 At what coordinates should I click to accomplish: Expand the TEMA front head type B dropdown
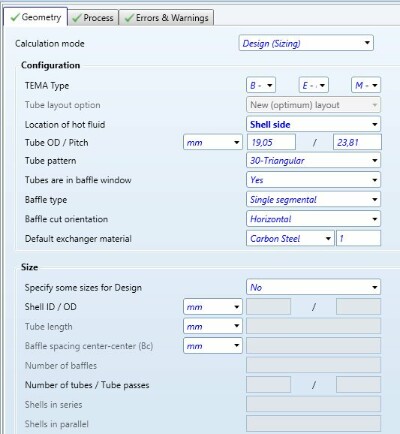261,86
